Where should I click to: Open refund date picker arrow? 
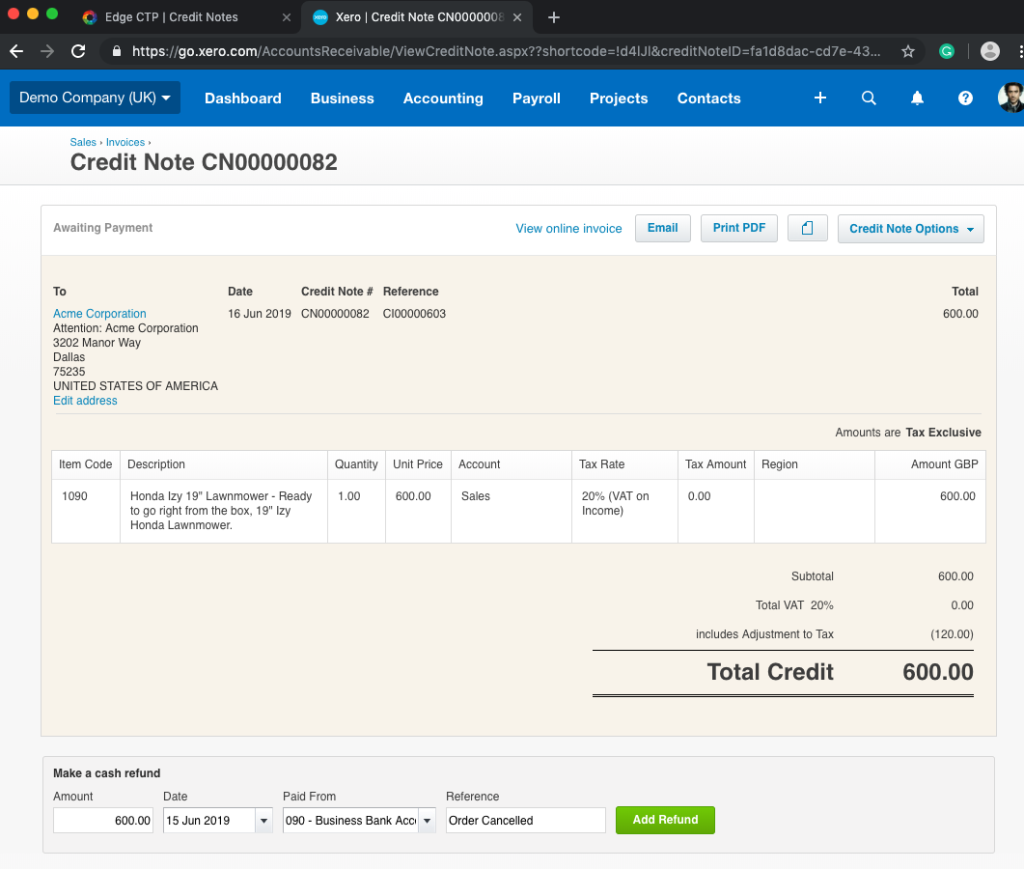(x=264, y=821)
